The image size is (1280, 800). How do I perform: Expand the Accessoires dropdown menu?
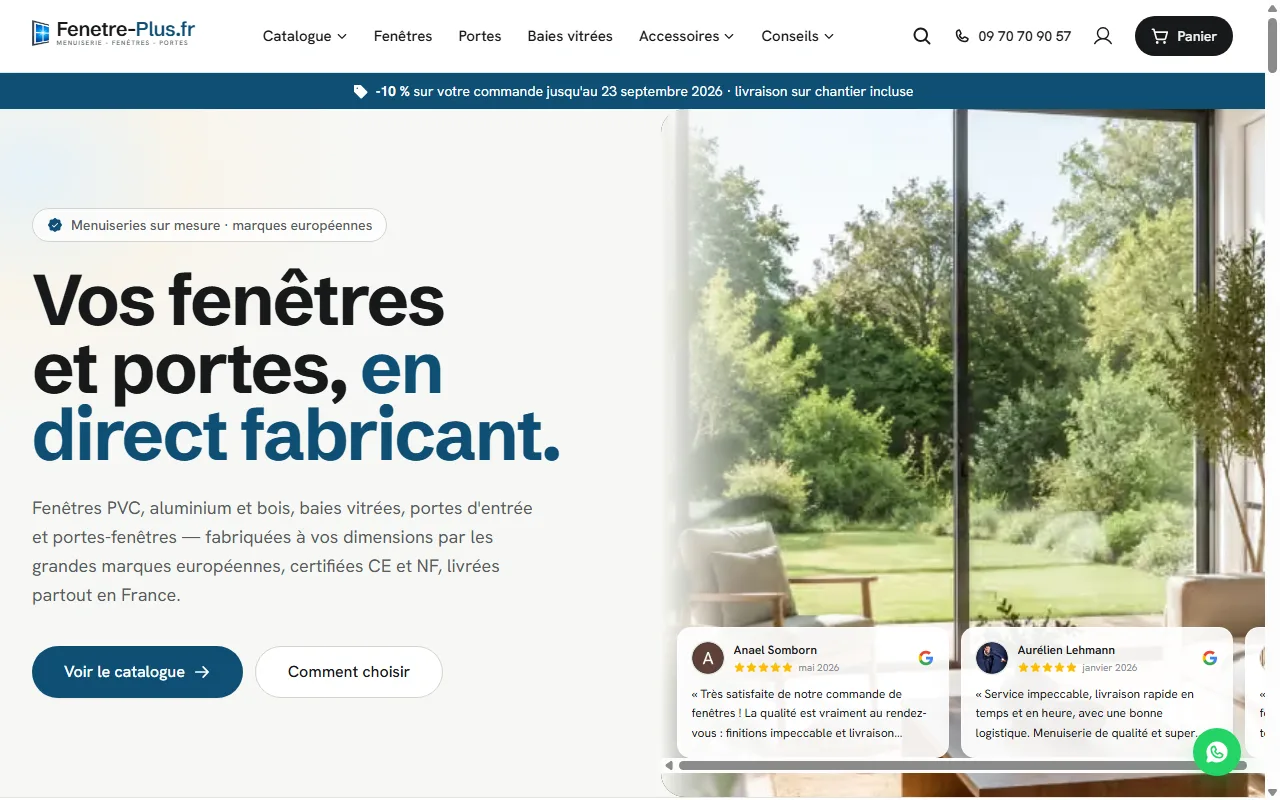687,36
